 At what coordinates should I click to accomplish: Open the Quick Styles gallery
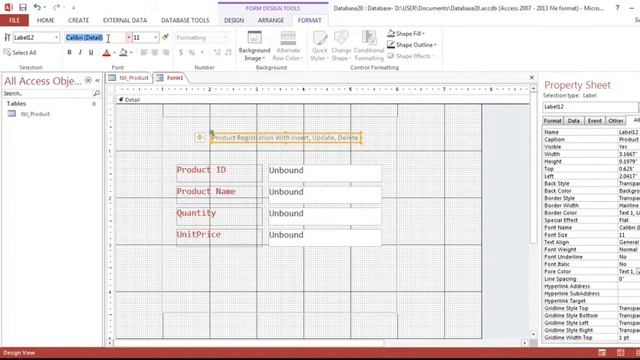[x=319, y=46]
